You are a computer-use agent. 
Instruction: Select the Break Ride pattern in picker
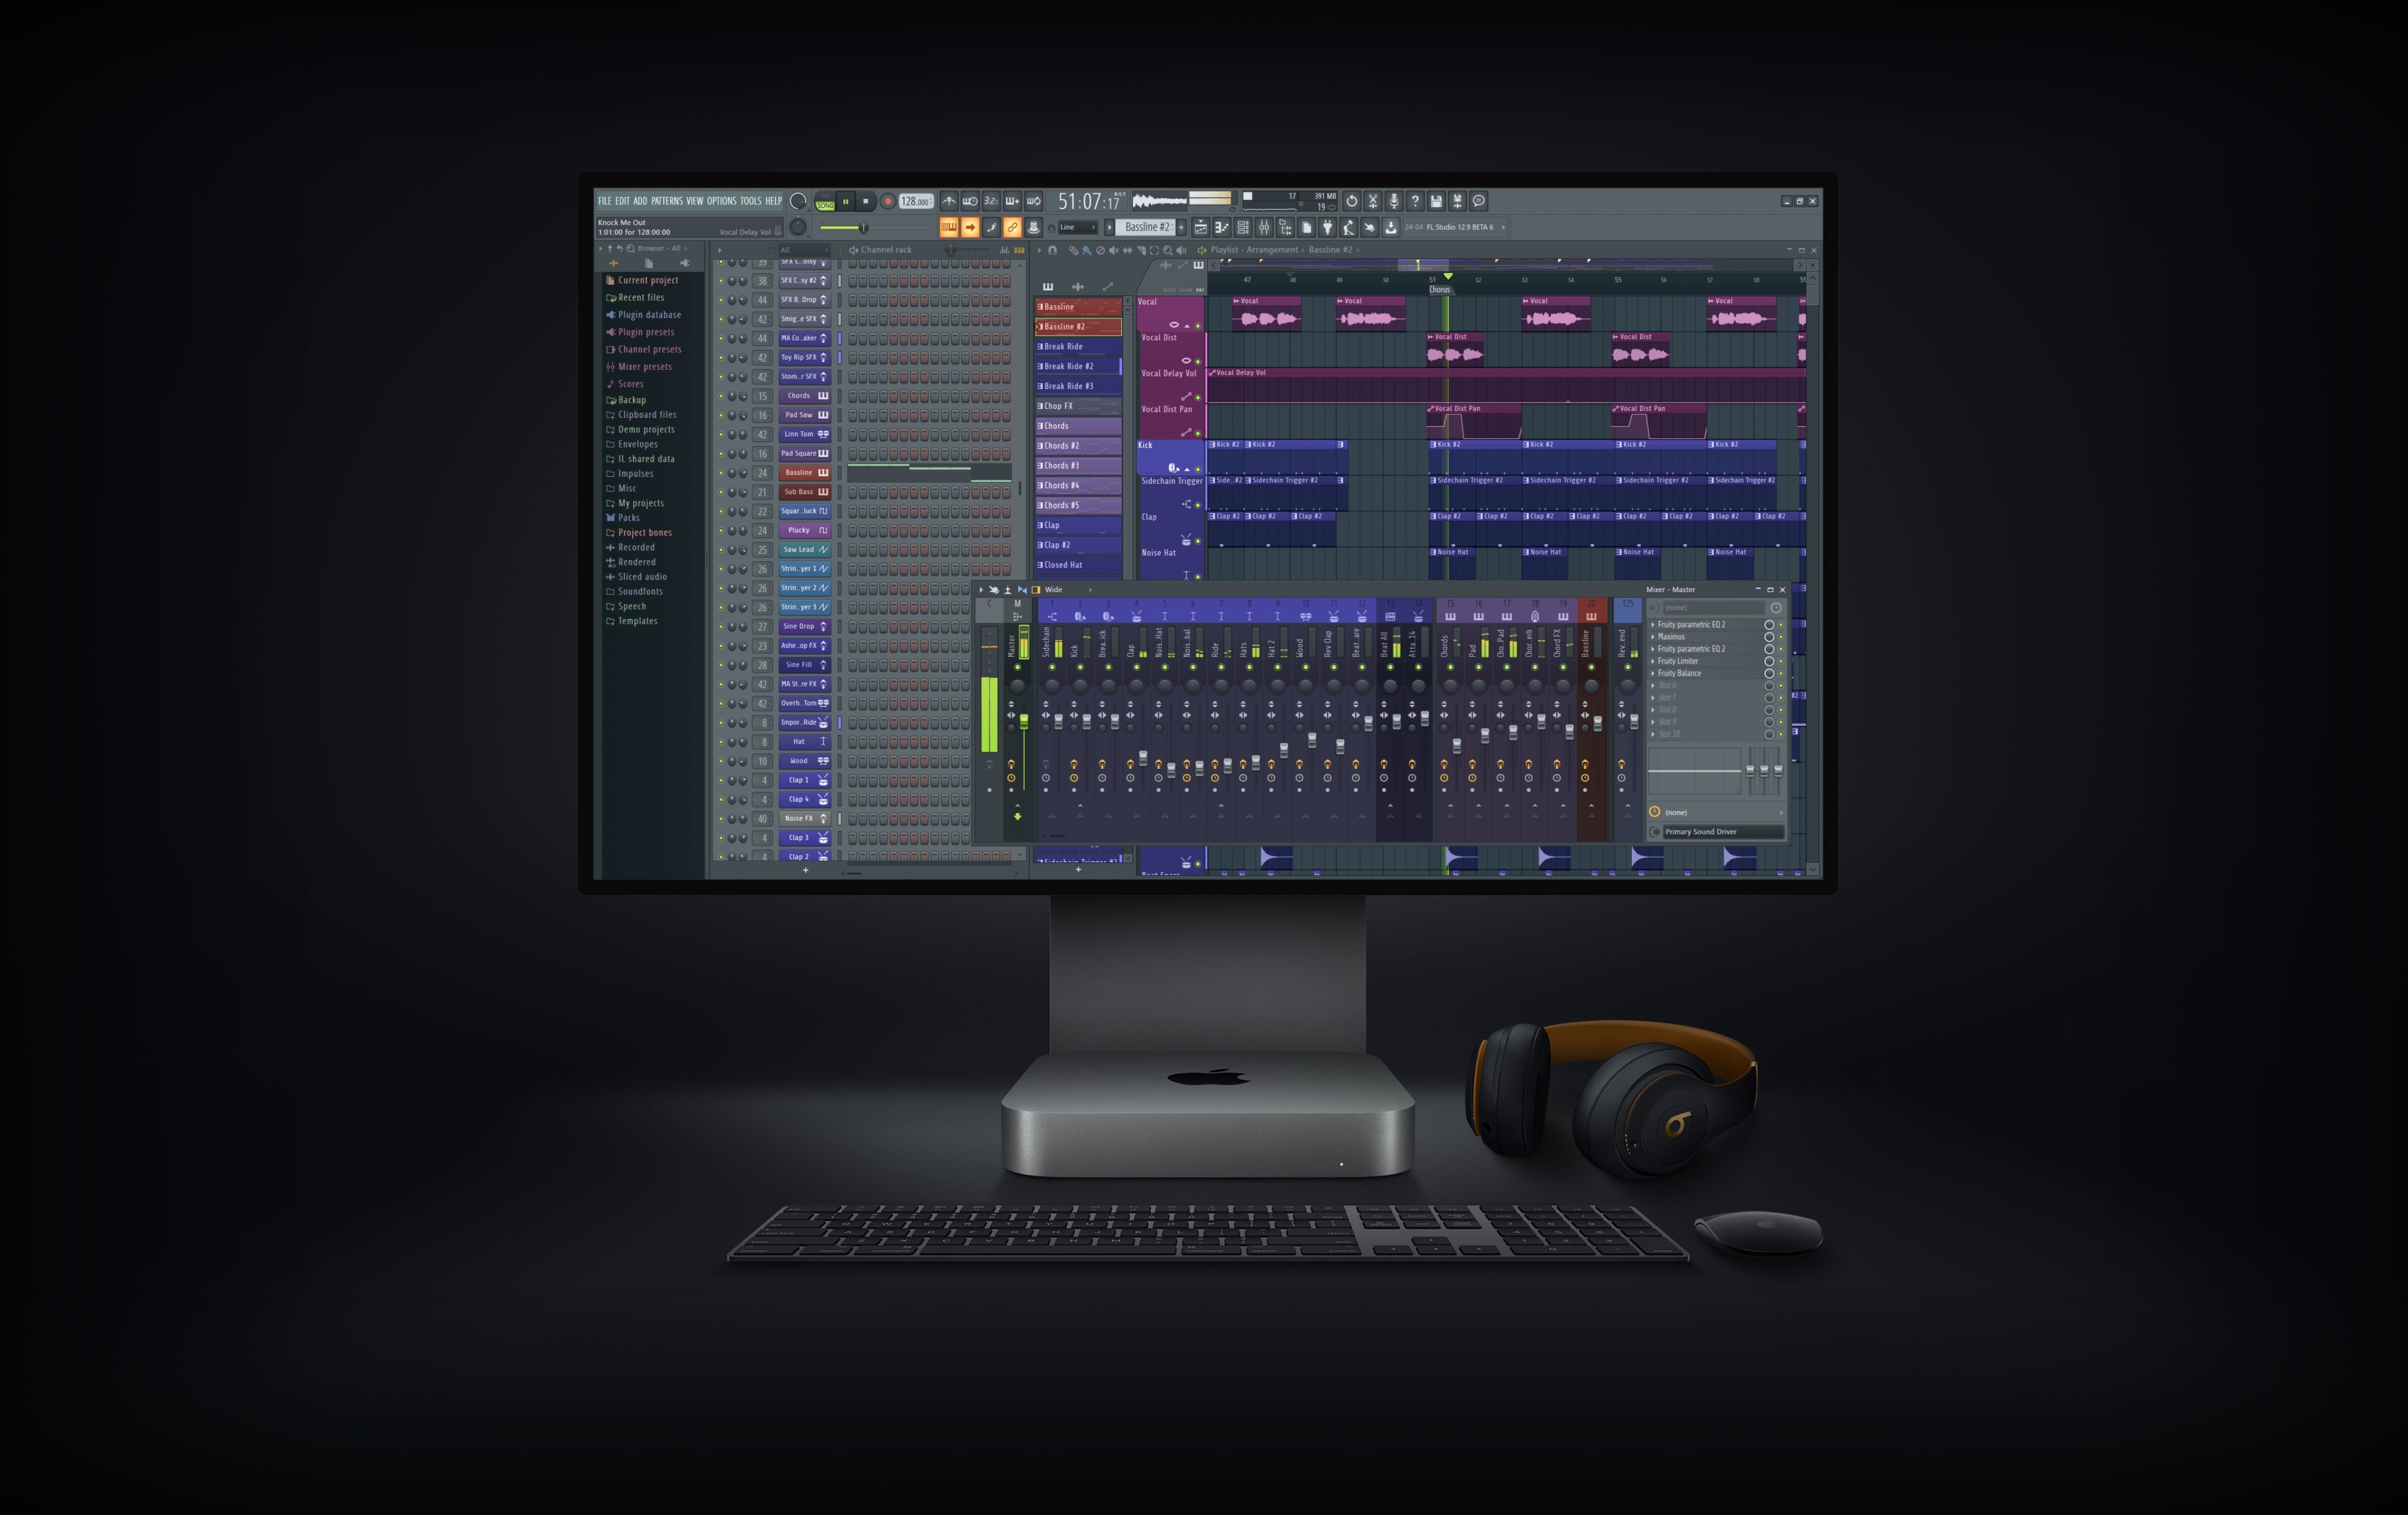[1078, 346]
